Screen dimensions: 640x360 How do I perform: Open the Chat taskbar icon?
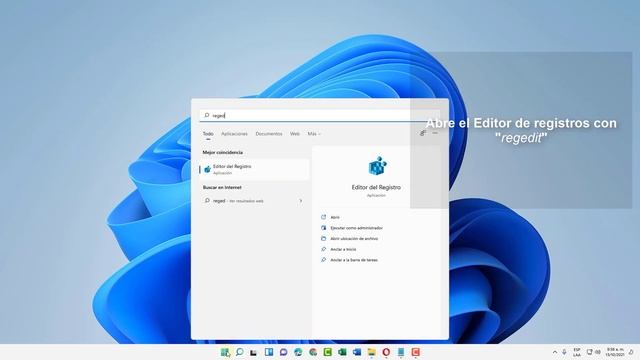click(284, 352)
